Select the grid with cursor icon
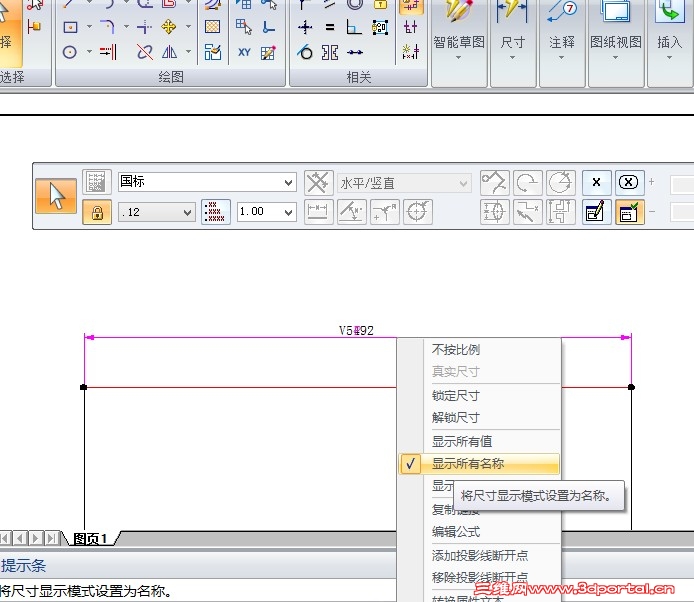Viewport: 694px width, 602px height. [x=244, y=27]
